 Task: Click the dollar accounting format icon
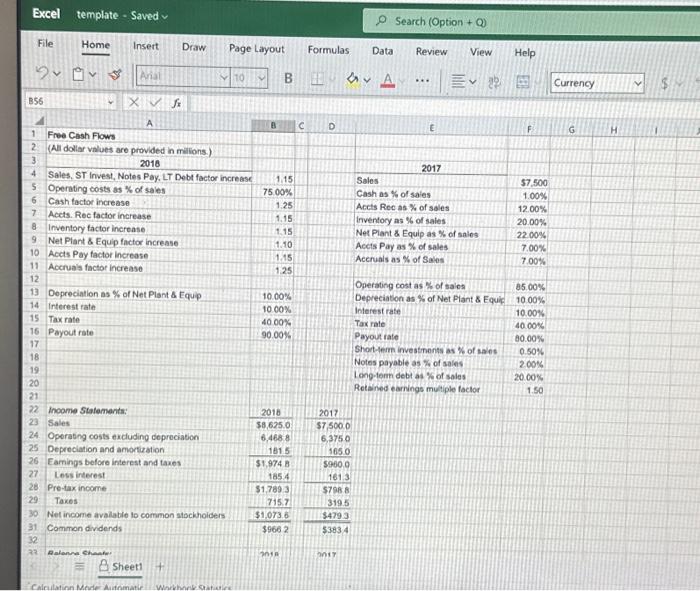[665, 83]
